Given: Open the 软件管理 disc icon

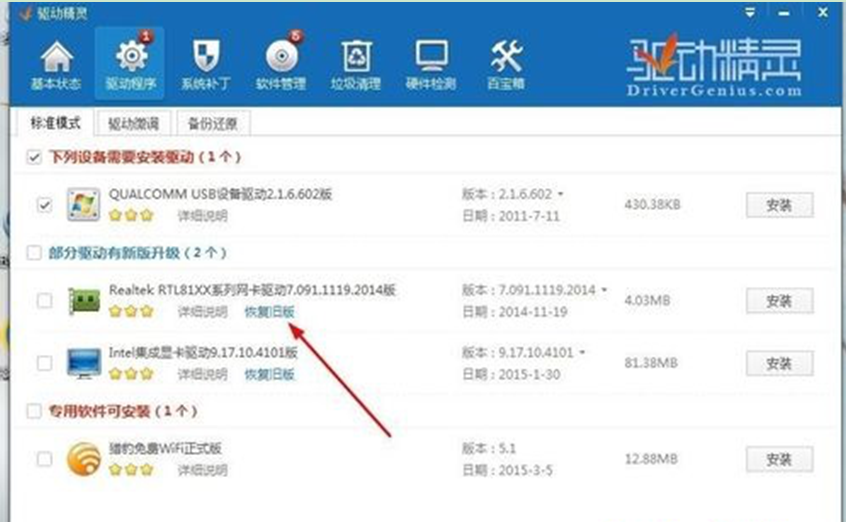Looking at the screenshot, I should (281, 56).
